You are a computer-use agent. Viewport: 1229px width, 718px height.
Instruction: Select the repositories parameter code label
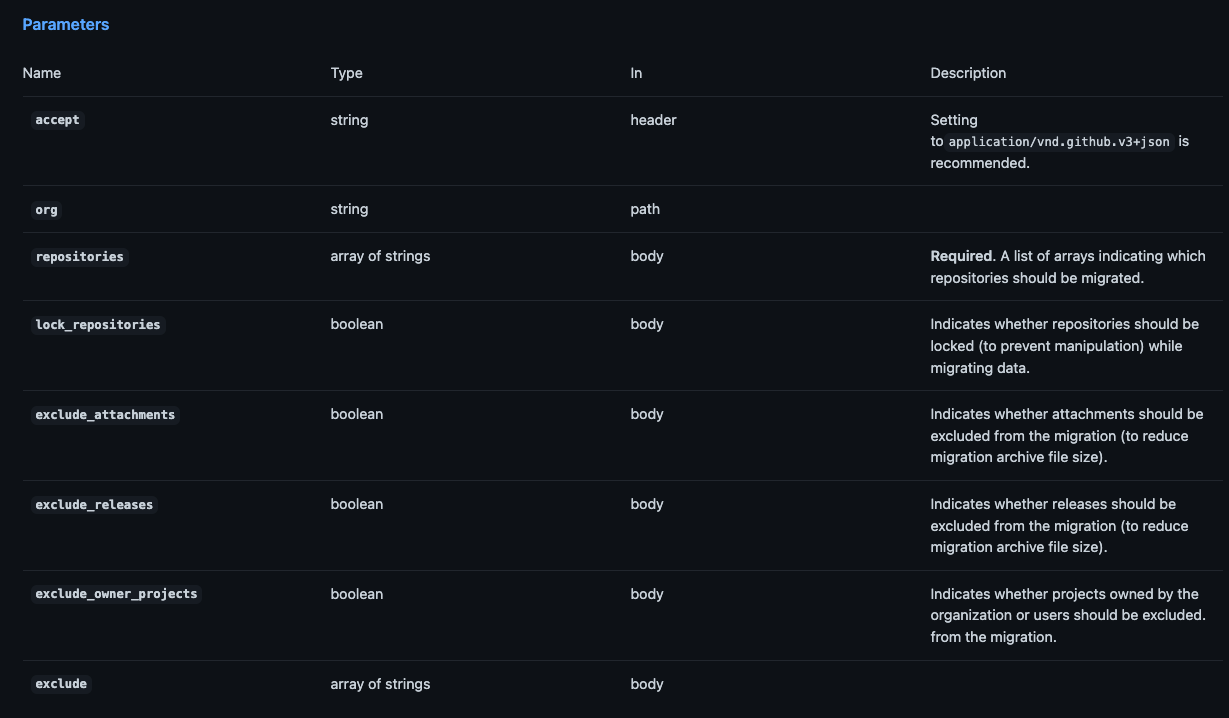[79, 256]
